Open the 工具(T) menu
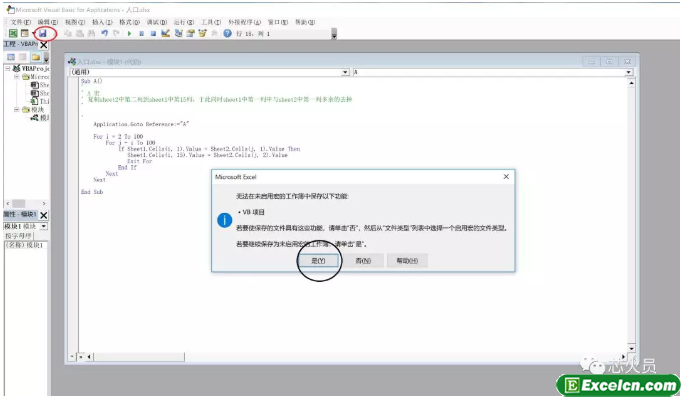681x397 pixels. (211, 22)
